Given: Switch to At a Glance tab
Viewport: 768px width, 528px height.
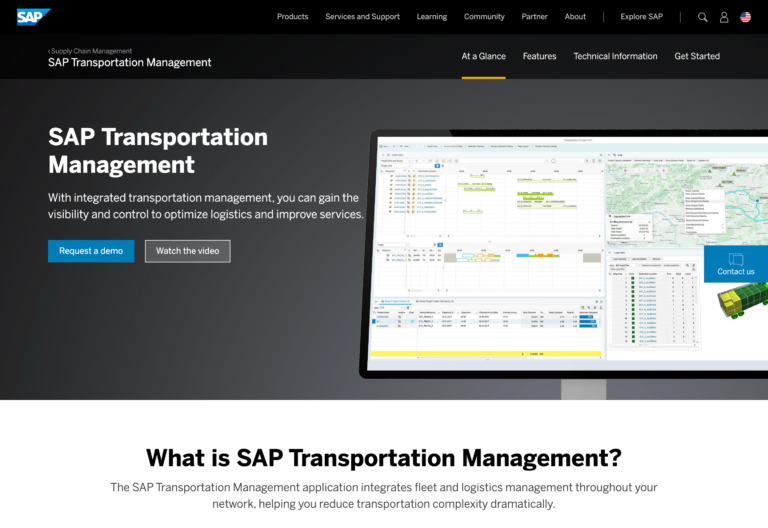Looking at the screenshot, I should click(x=483, y=56).
